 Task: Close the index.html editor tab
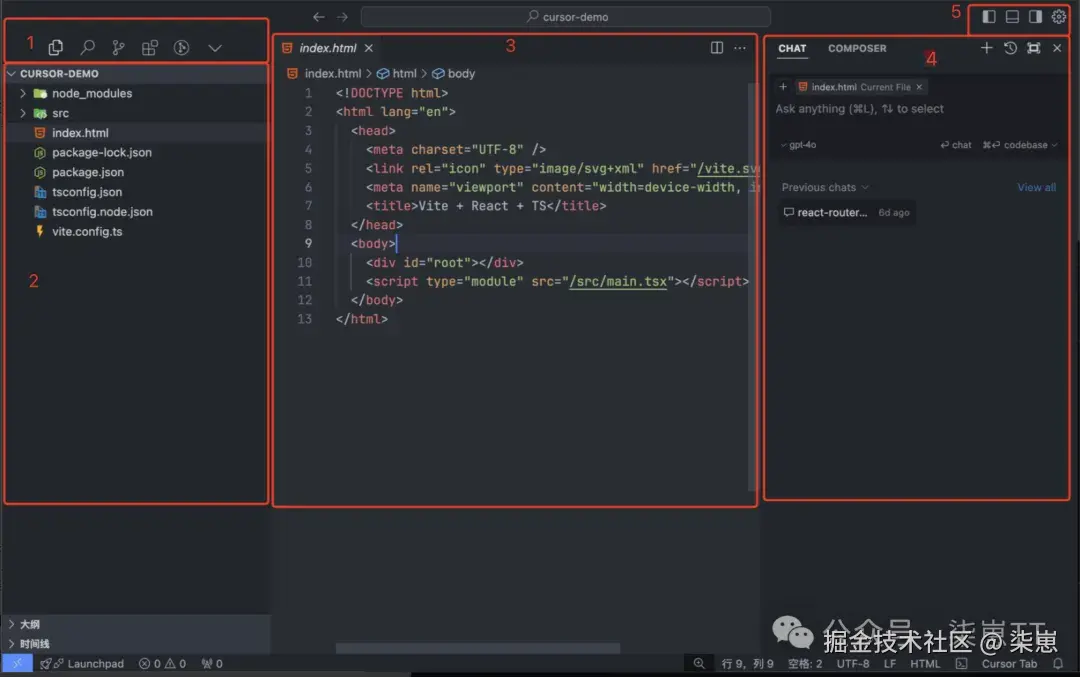(x=368, y=48)
